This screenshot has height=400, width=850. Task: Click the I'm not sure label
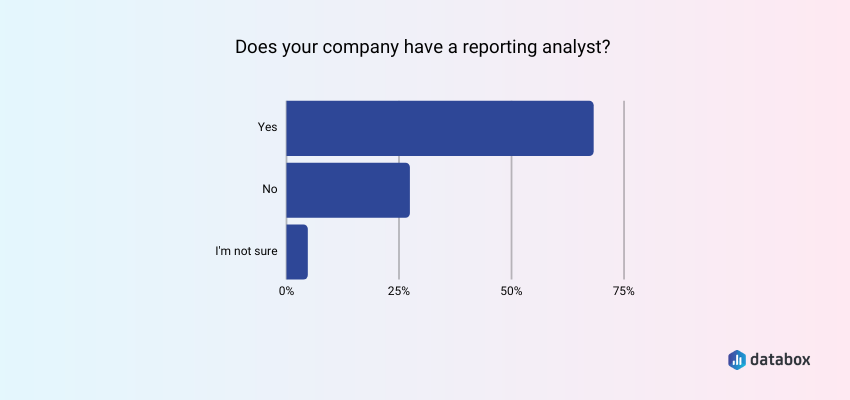[x=246, y=252]
